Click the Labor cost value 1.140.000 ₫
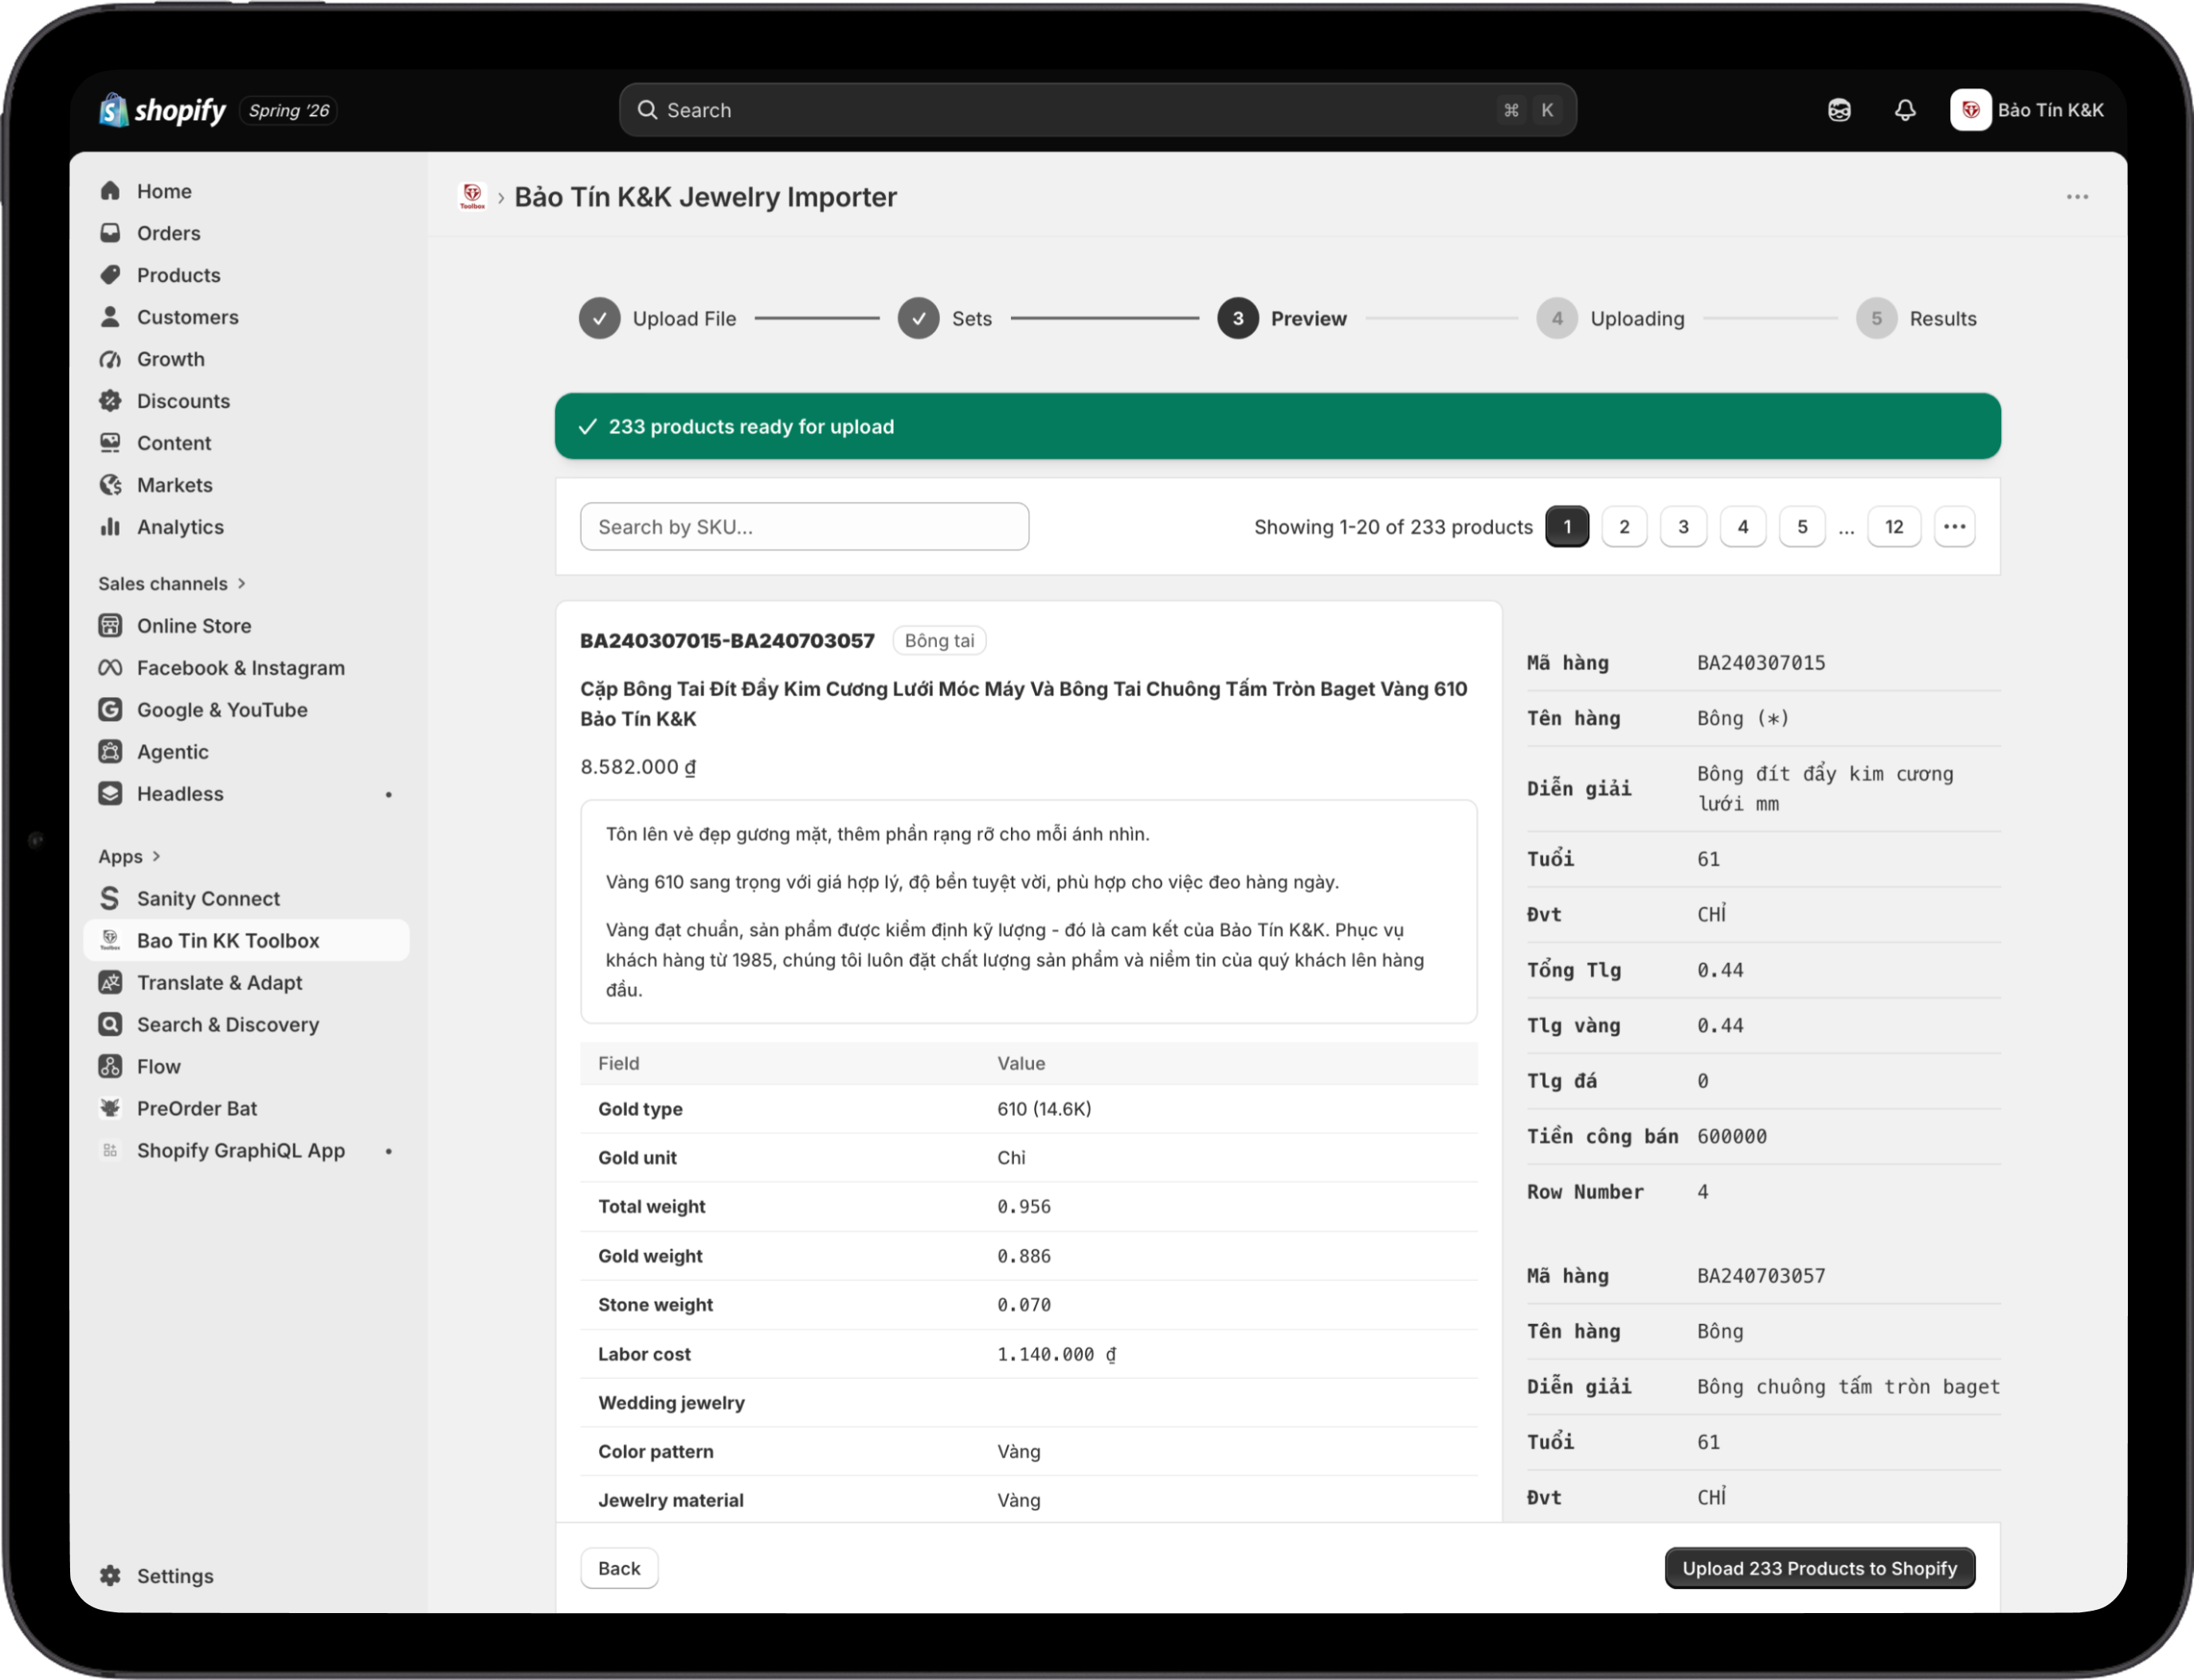2194x1680 pixels. [1056, 1354]
